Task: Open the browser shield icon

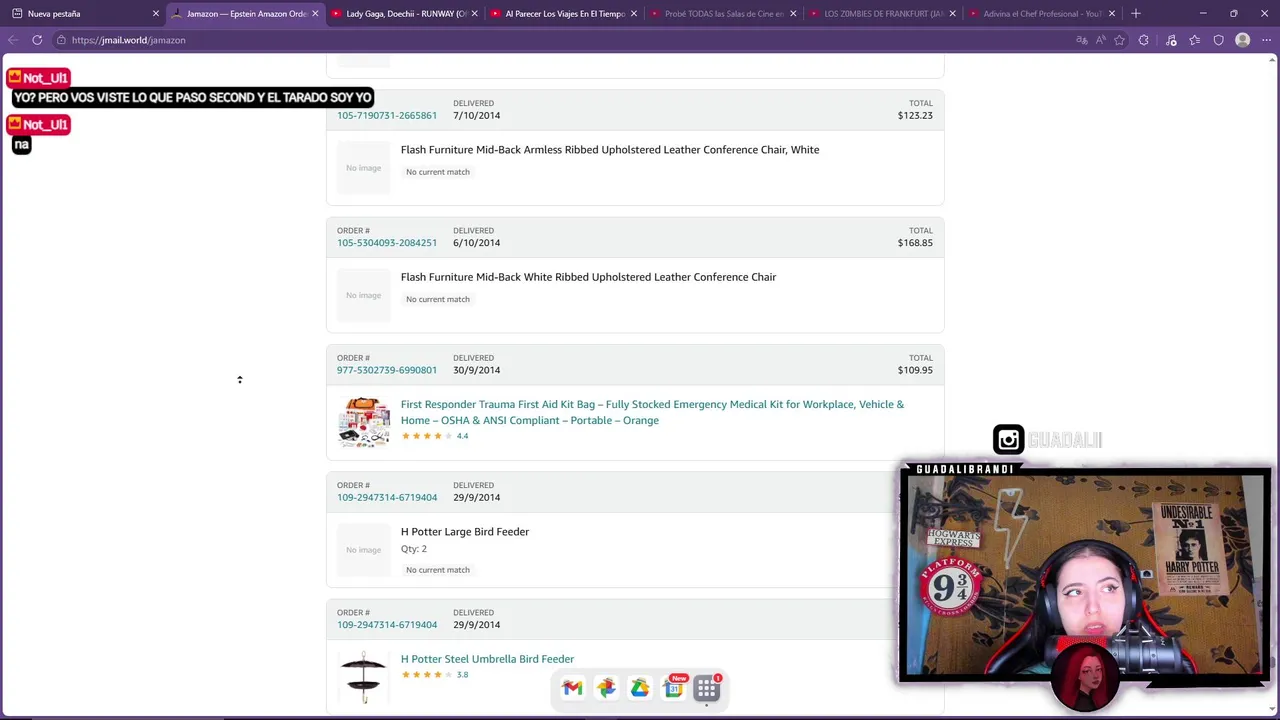Action: [x=1218, y=40]
